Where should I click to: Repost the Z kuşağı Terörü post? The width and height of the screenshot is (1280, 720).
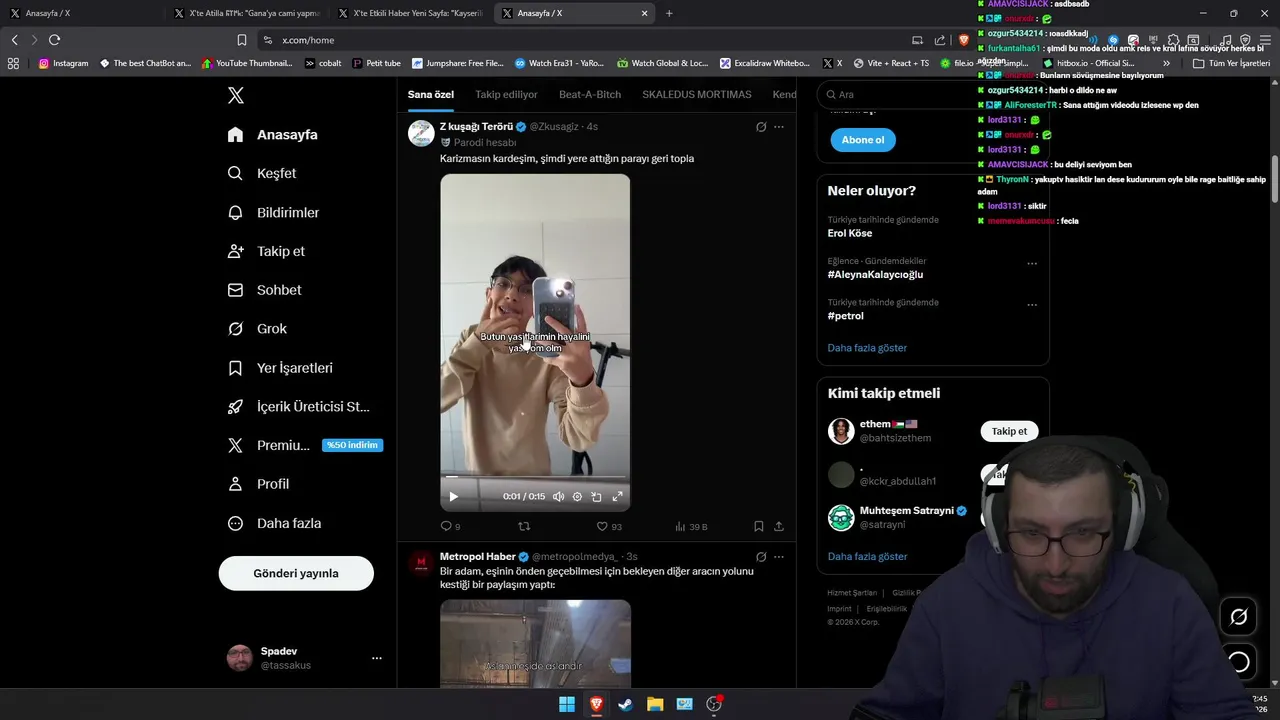524,526
